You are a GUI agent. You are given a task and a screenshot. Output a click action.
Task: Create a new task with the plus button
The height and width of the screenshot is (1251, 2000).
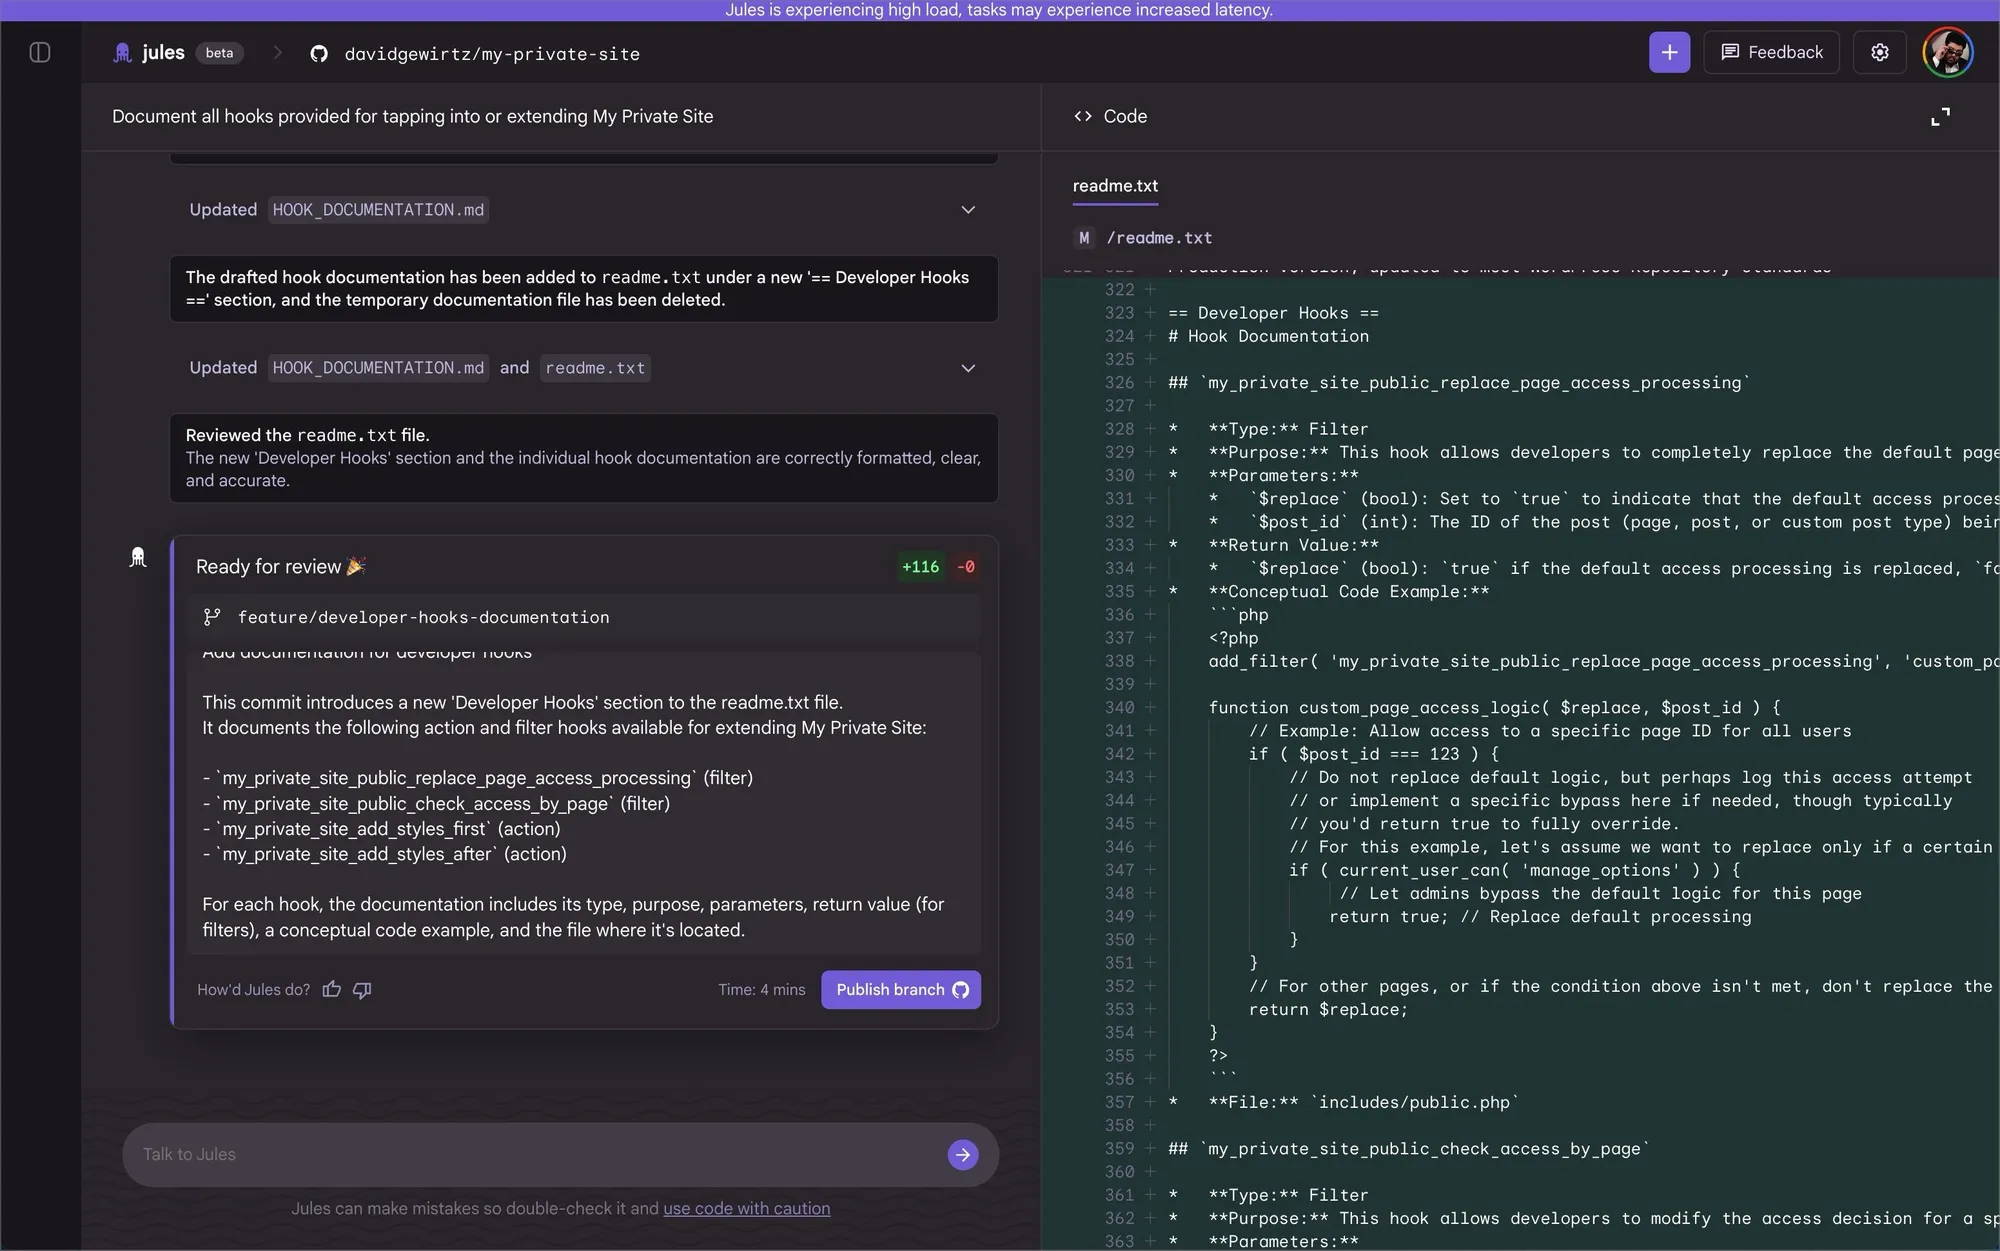point(1667,52)
